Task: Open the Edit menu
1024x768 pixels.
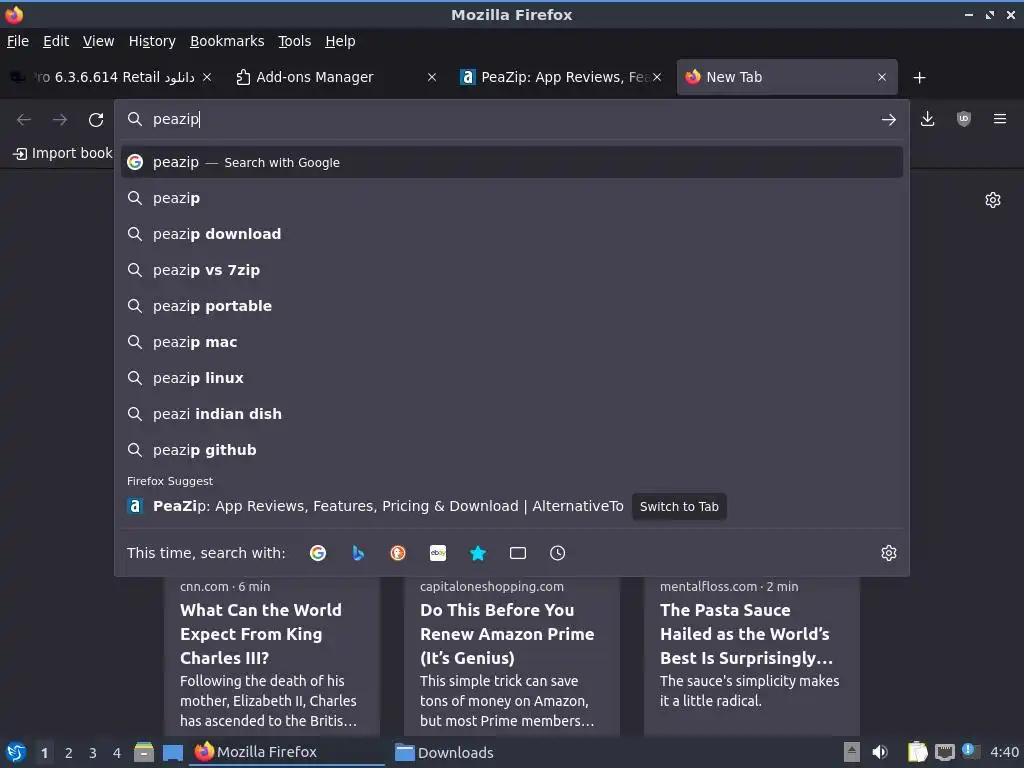Action: click(56, 41)
